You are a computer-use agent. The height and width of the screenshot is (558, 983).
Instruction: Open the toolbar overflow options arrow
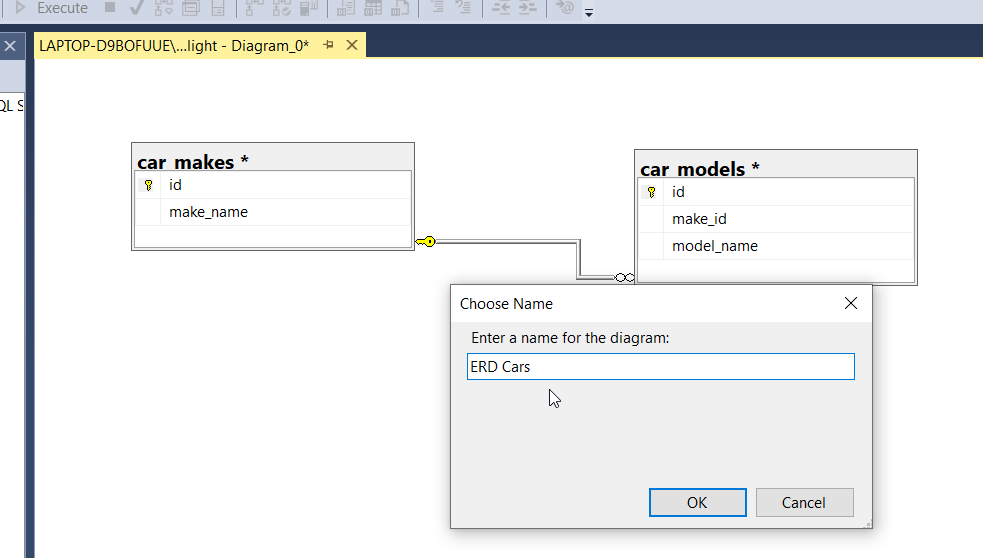589,13
